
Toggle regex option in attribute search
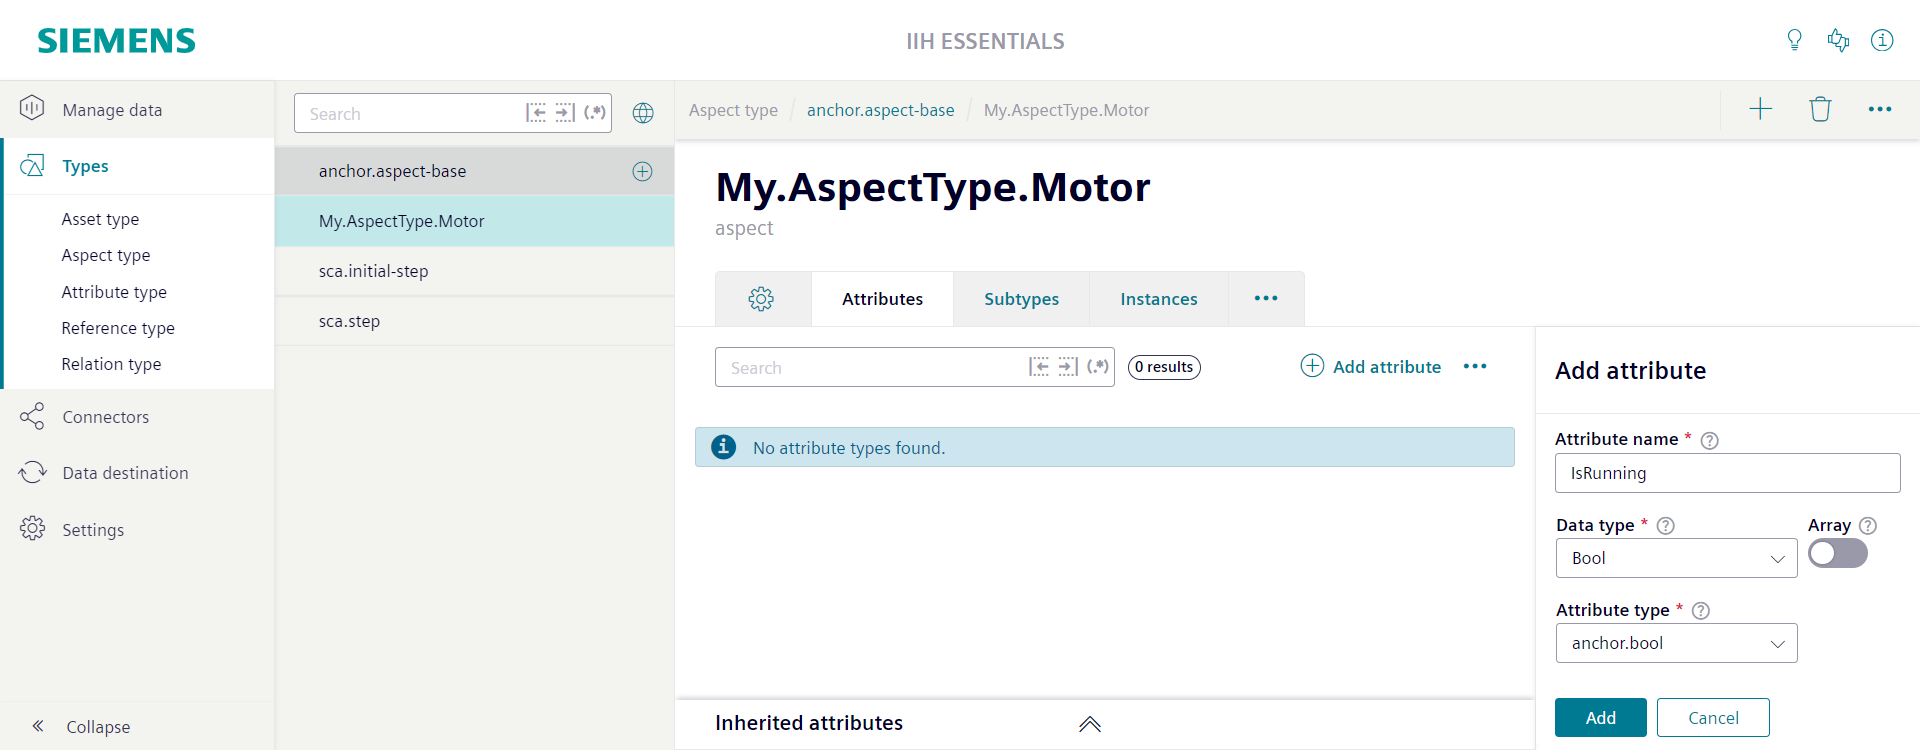(x=1098, y=366)
